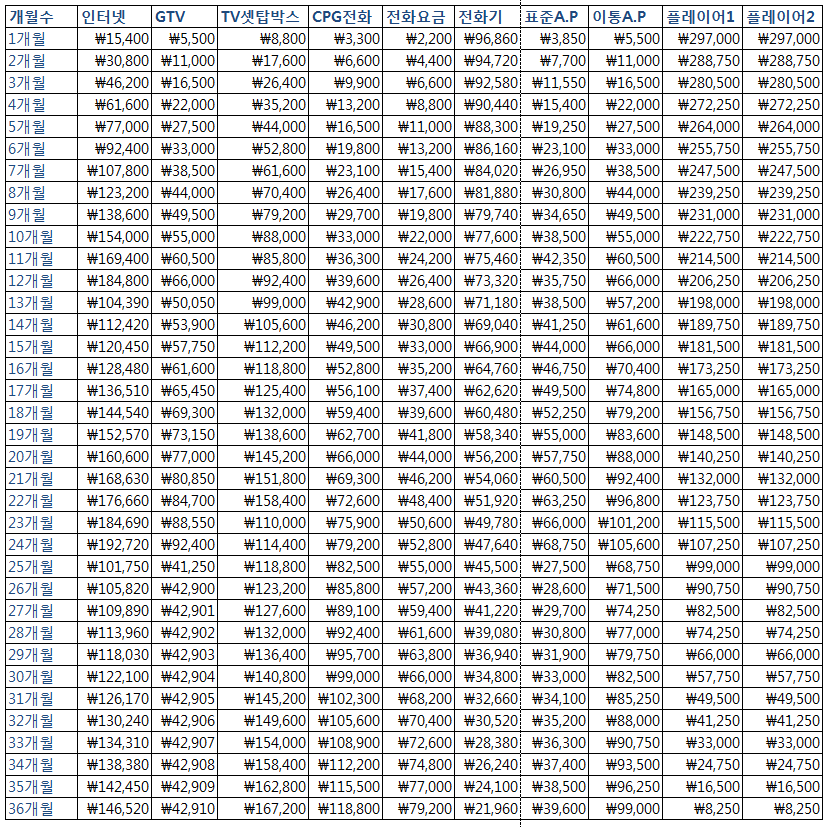Viewport: 827px width, 827px height.
Task: Select 전화기 value ₩96,860 in 1개월 row
Action: point(487,39)
